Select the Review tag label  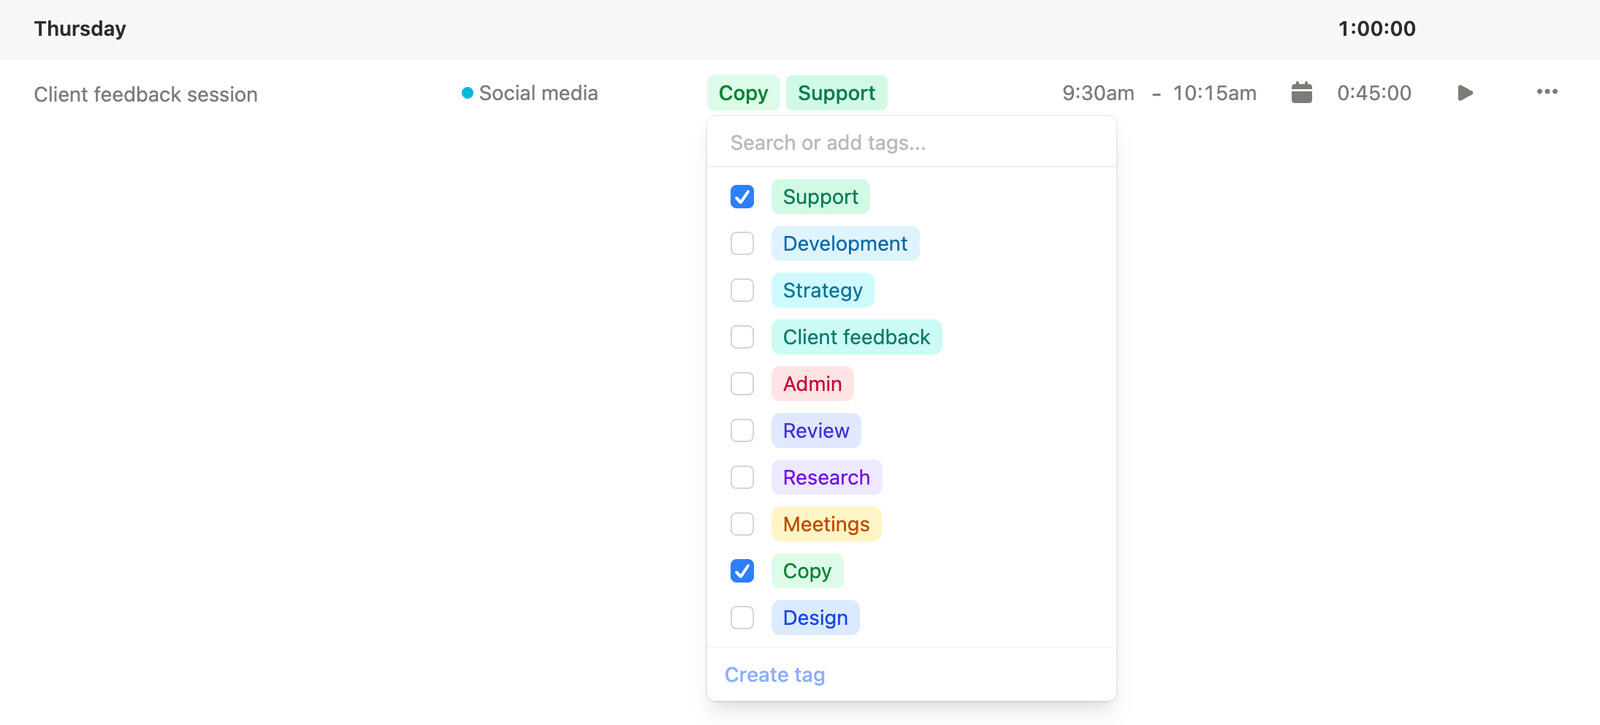(x=816, y=431)
